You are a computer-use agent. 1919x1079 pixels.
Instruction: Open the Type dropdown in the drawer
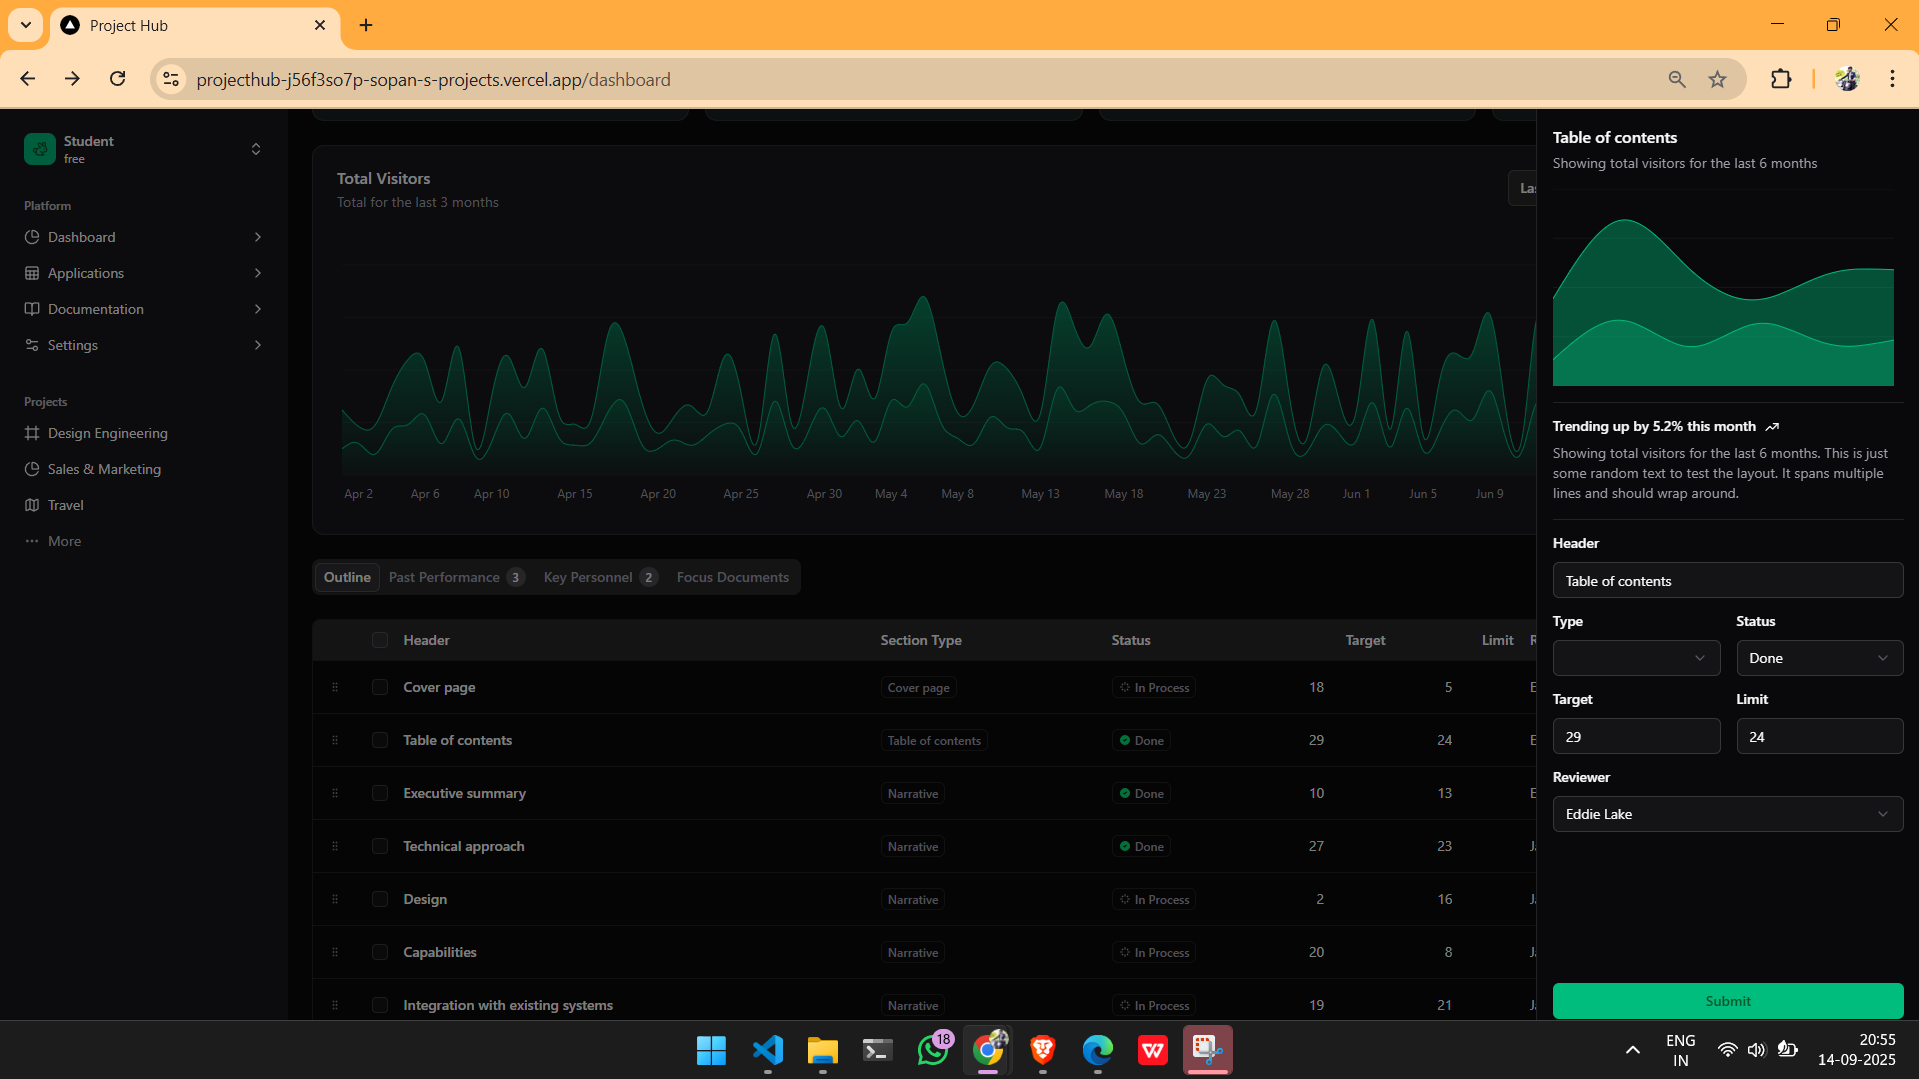click(1636, 658)
